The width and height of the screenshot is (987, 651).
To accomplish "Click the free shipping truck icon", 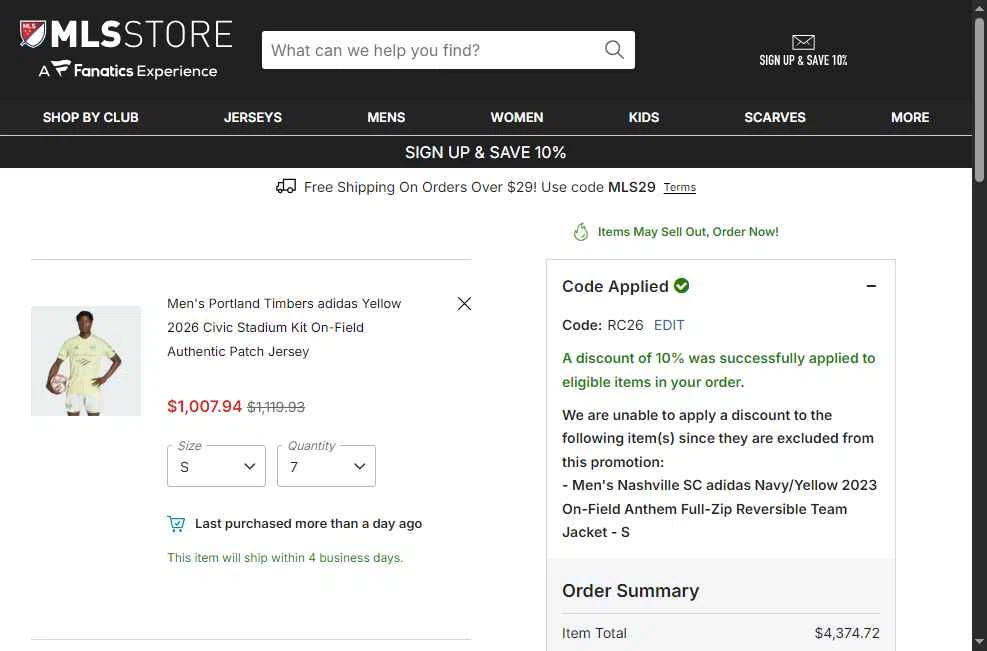I will [x=286, y=186].
